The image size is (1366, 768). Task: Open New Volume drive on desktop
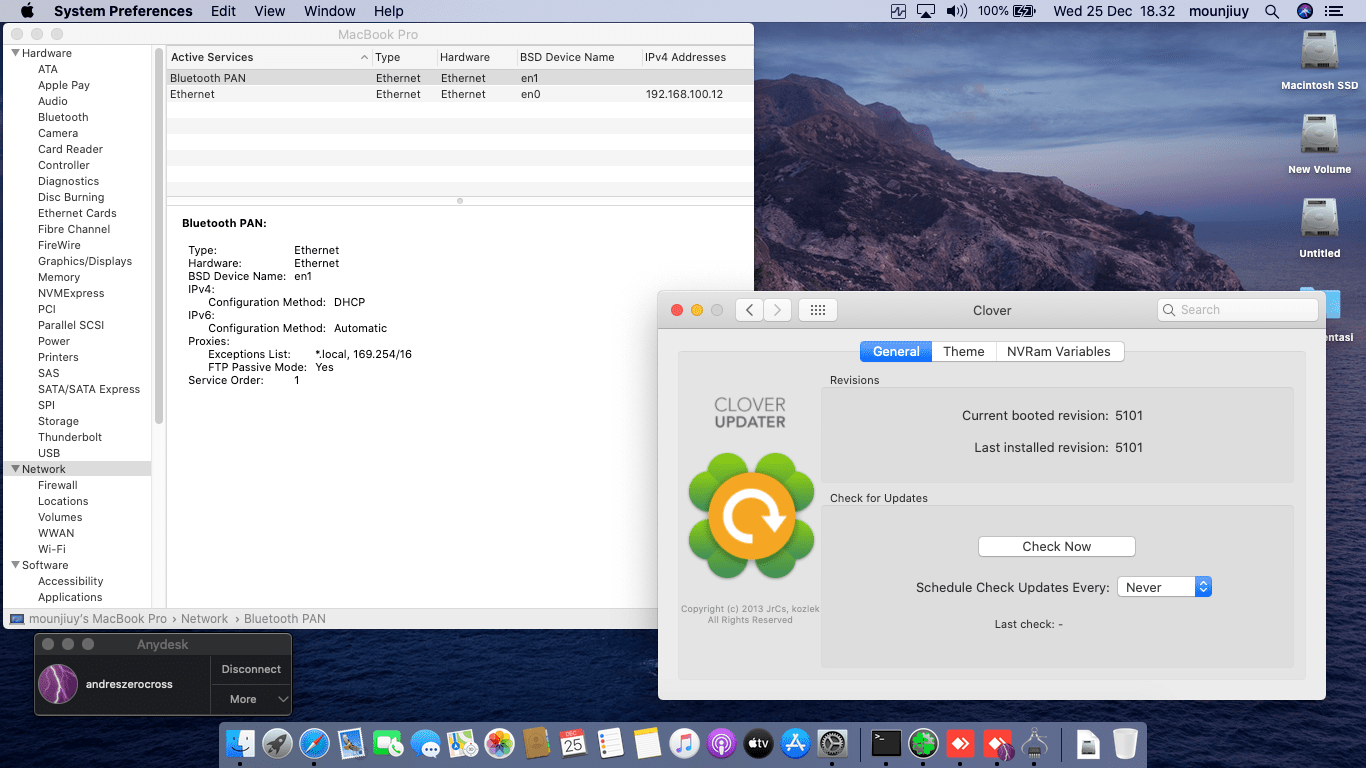pyautogui.click(x=1320, y=144)
